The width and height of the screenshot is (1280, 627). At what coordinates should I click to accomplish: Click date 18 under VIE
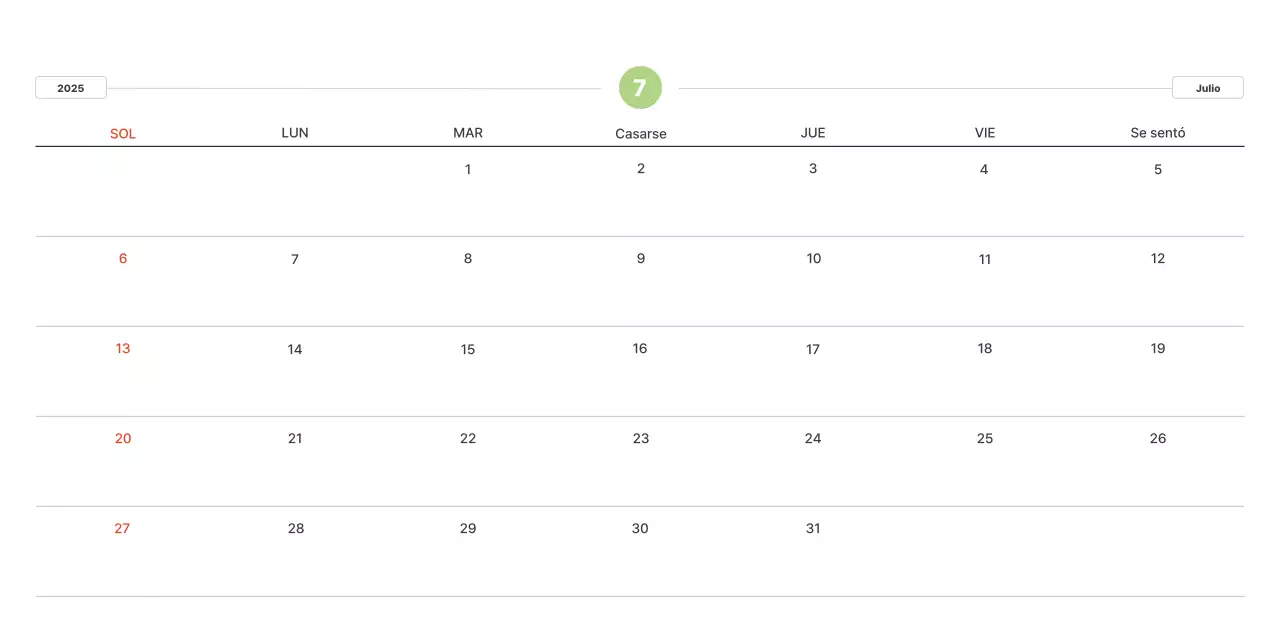(985, 348)
